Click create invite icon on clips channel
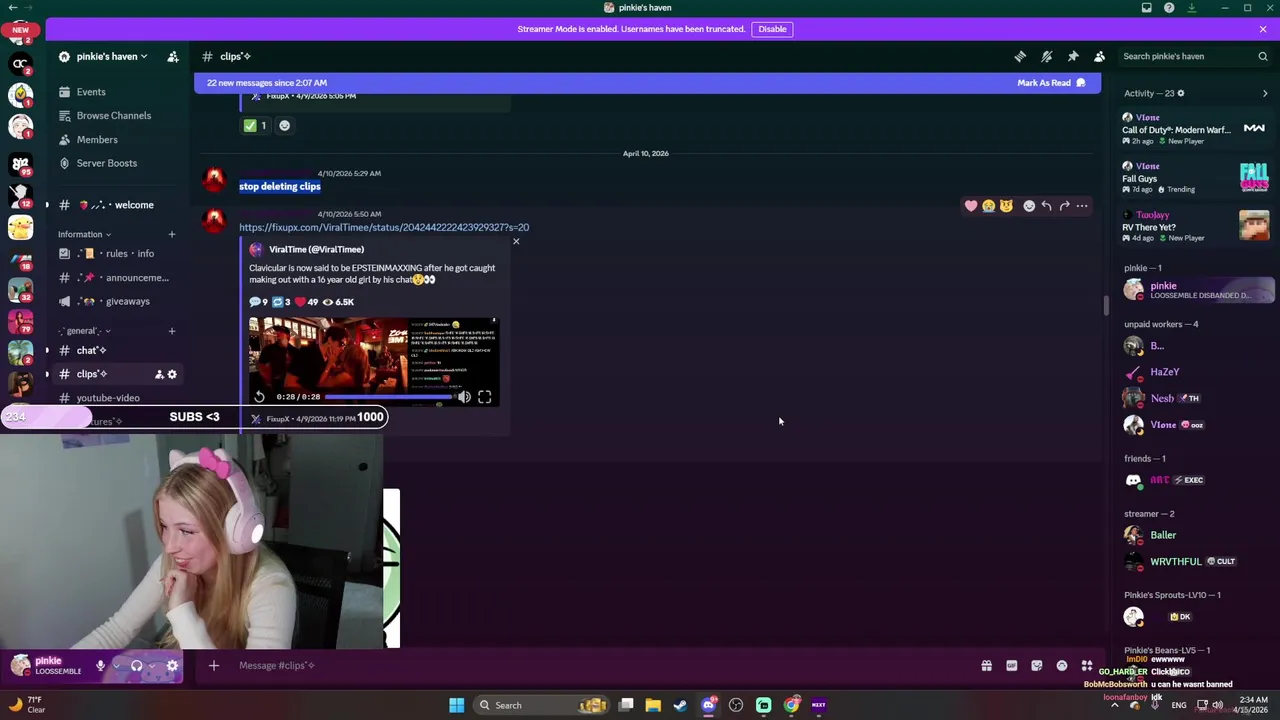The width and height of the screenshot is (1280, 720). 158,374
